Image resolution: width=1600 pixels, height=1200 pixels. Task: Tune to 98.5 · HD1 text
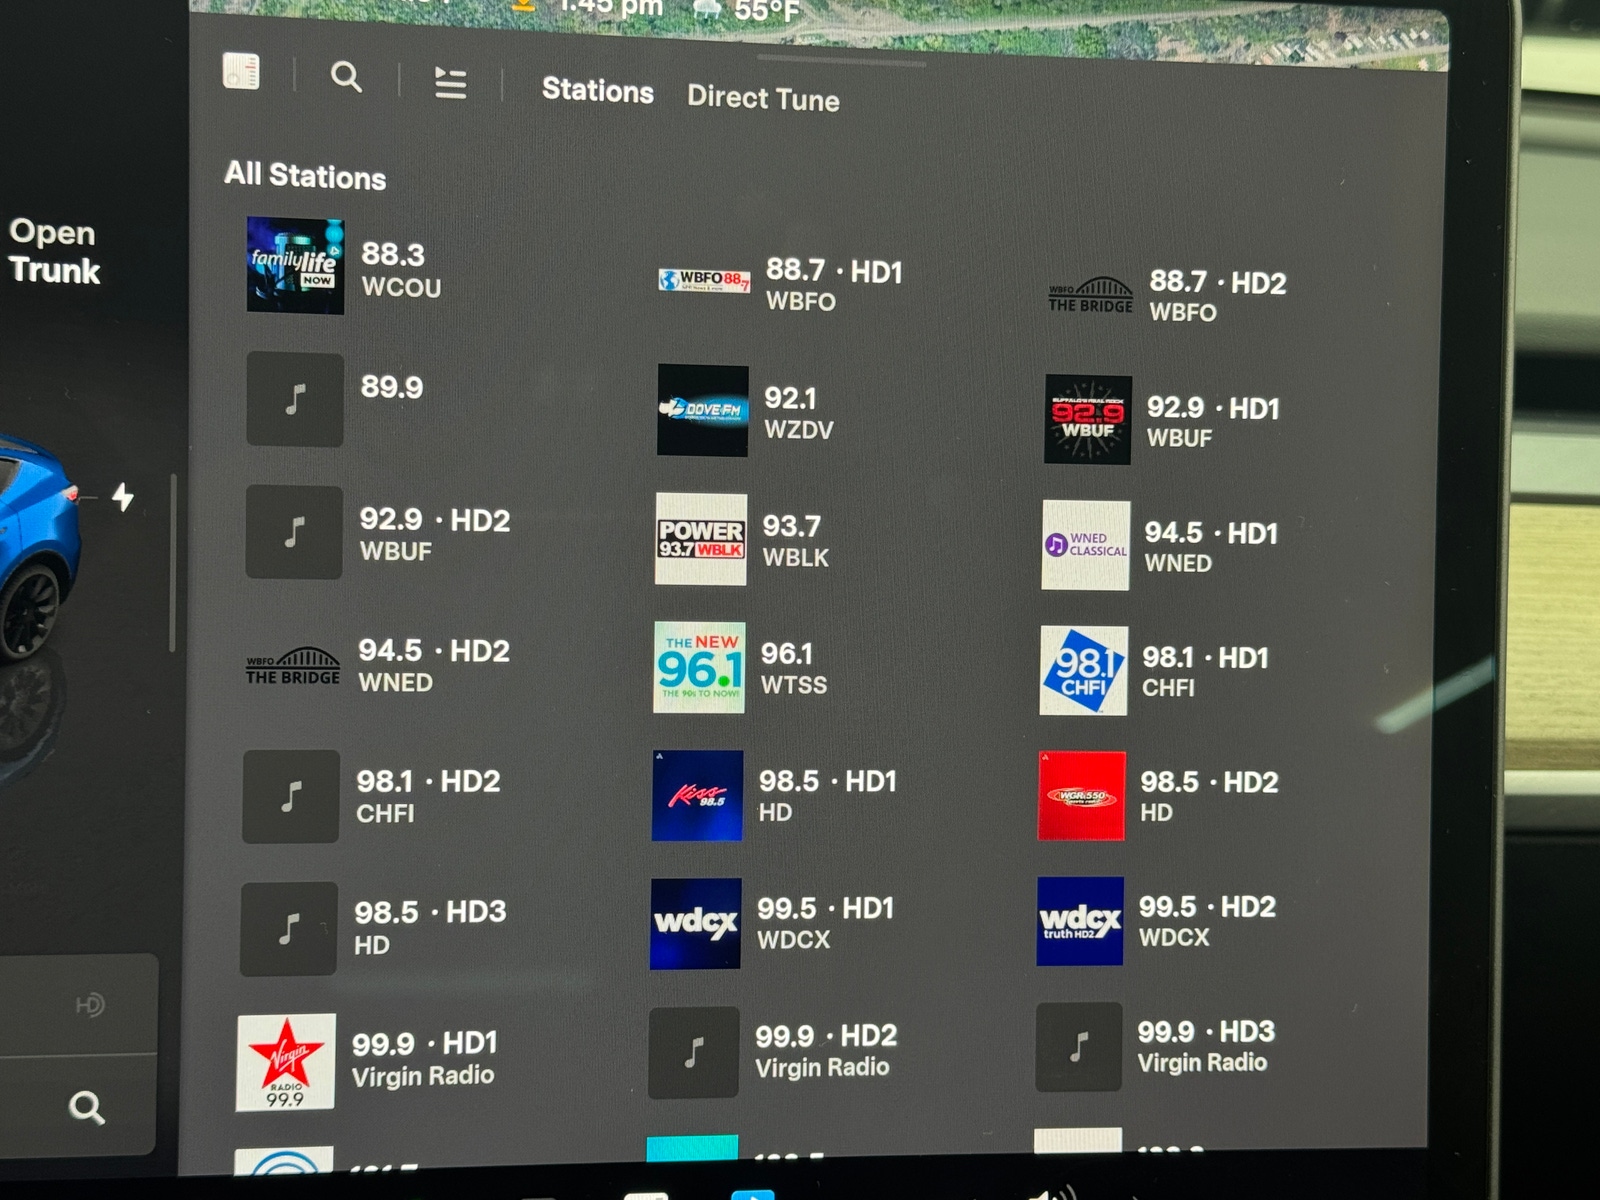827,796
